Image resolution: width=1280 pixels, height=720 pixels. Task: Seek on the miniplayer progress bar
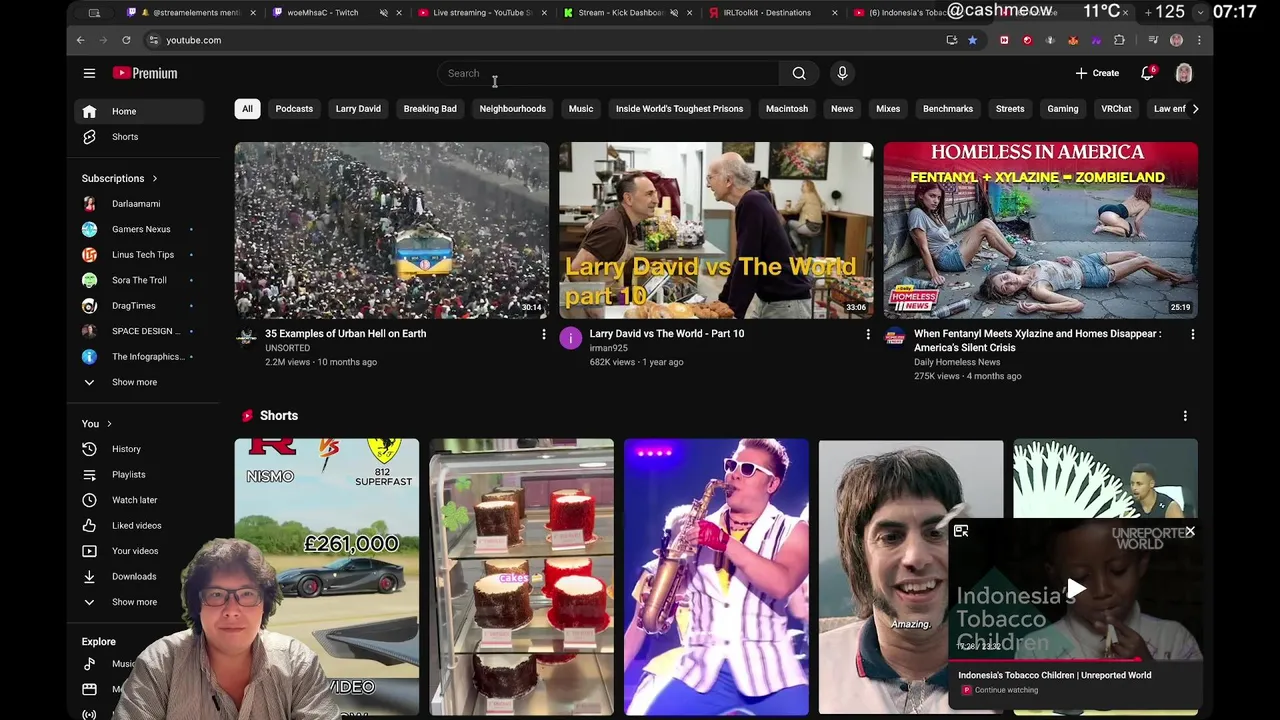click(1074, 660)
